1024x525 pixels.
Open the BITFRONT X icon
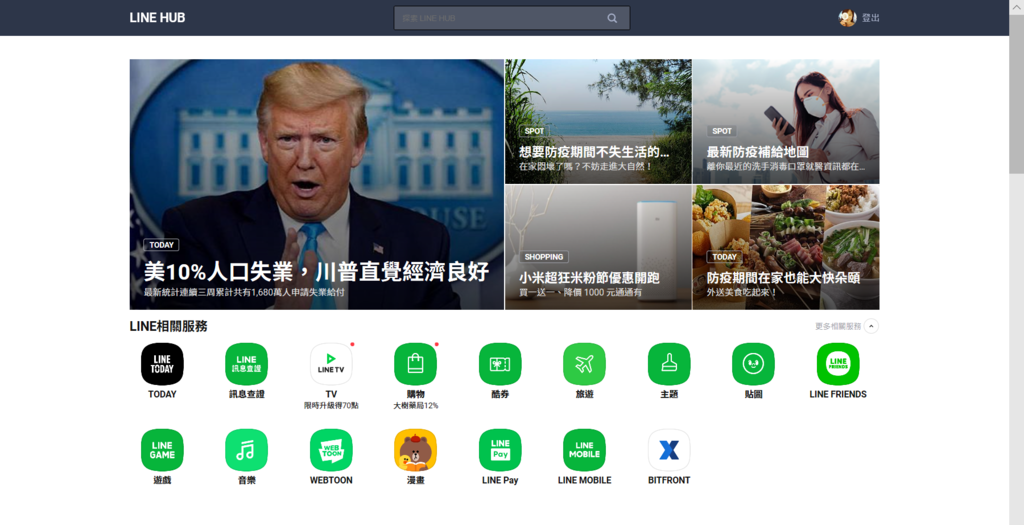[x=669, y=450]
